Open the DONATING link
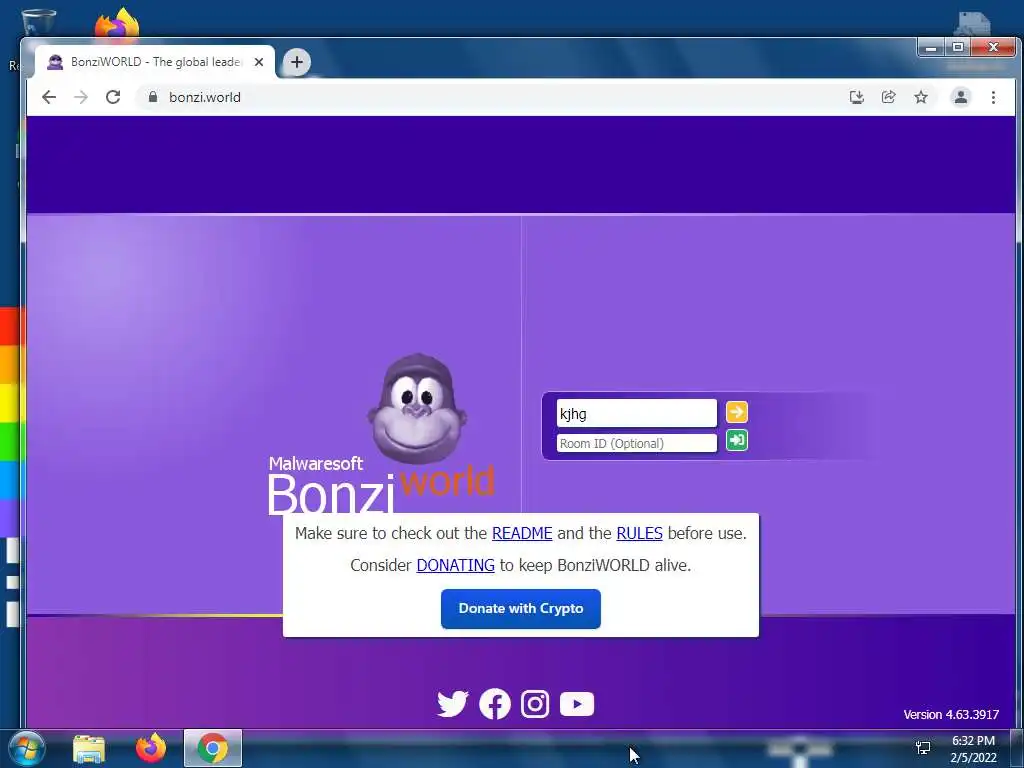The width and height of the screenshot is (1024, 768). 455,565
